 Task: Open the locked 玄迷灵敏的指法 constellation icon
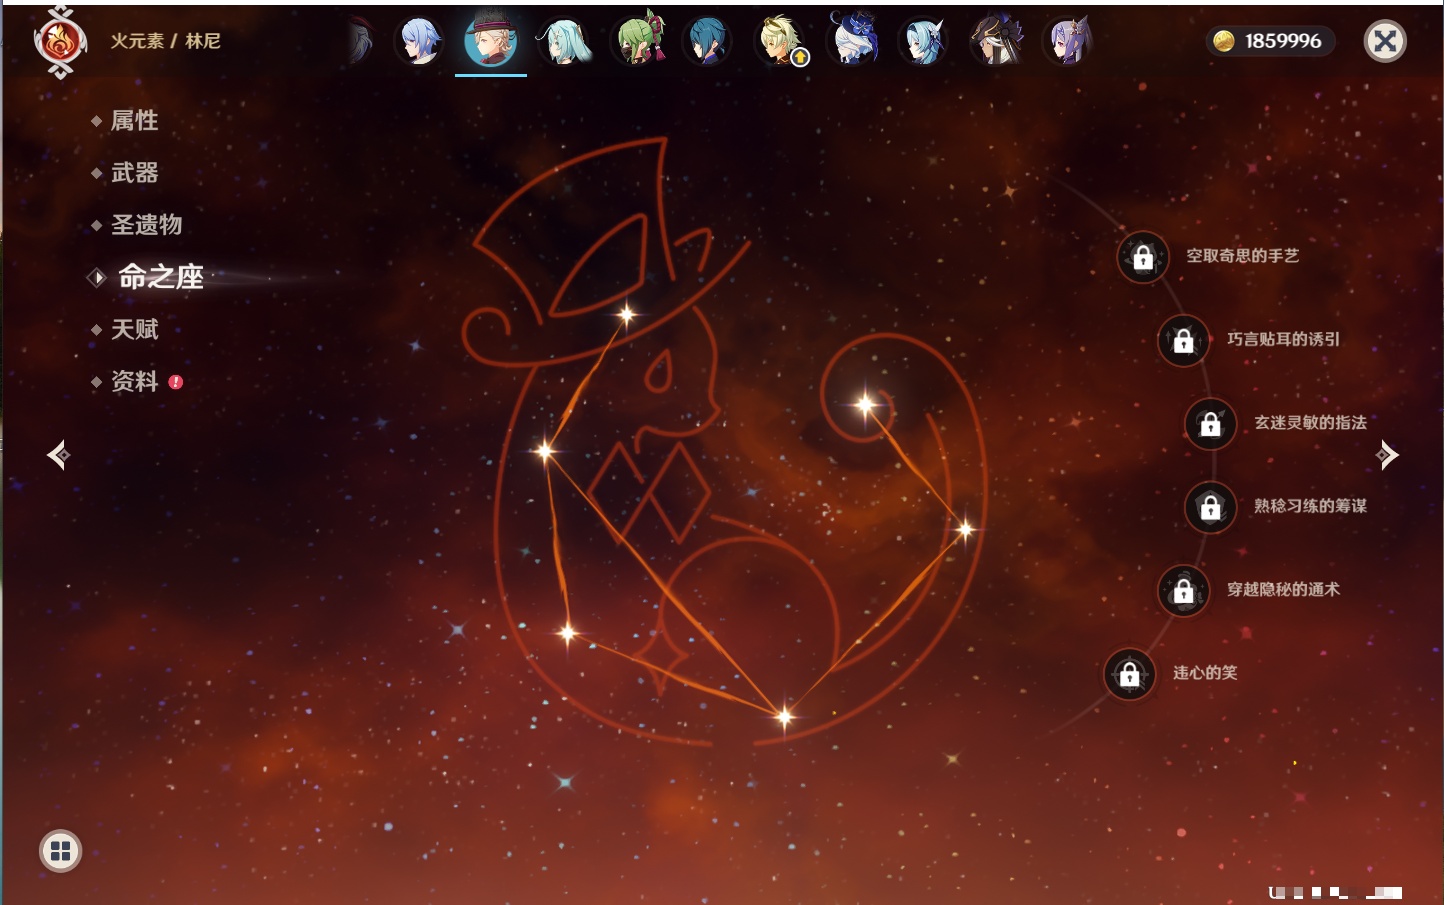click(1211, 424)
